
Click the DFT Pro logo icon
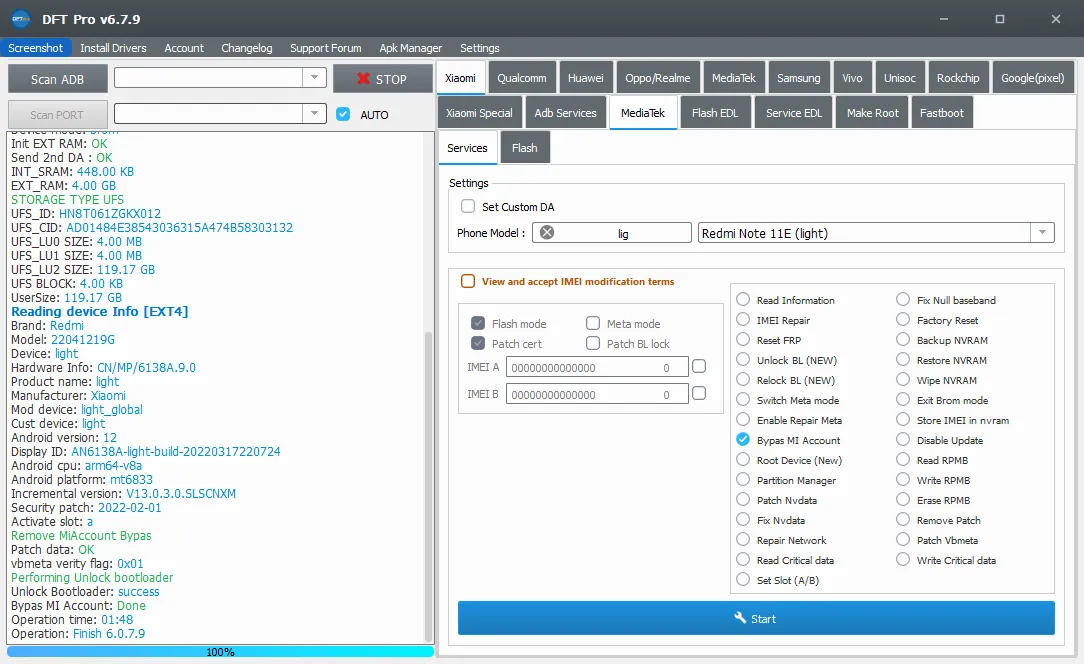click(x=20, y=19)
